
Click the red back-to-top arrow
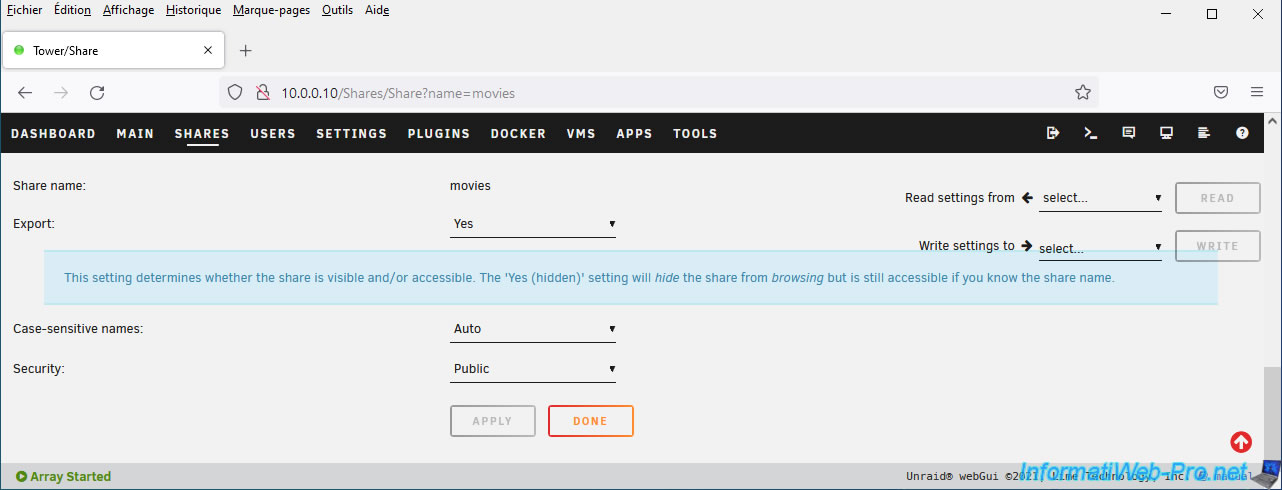coord(1241,441)
